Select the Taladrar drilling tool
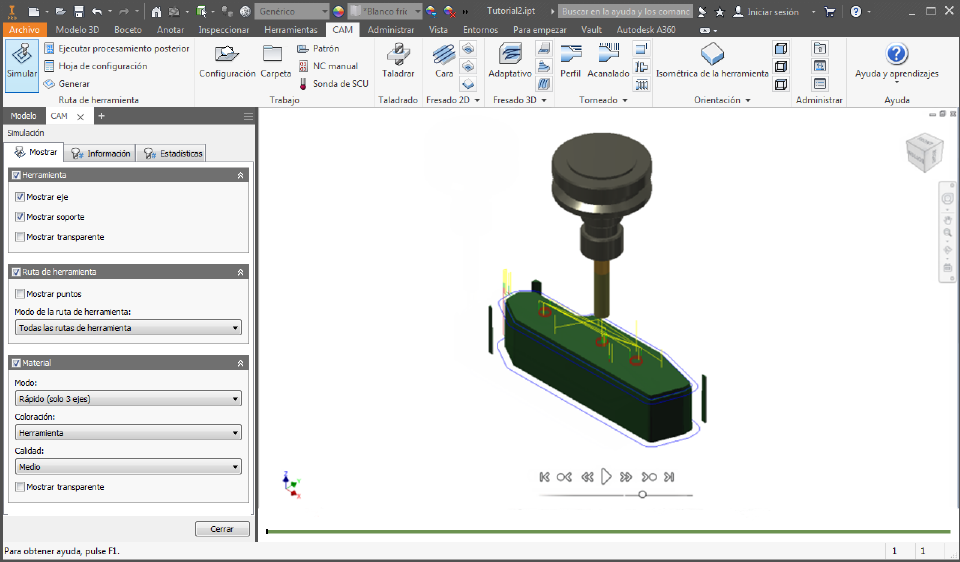This screenshot has width=960, height=562. (398, 61)
